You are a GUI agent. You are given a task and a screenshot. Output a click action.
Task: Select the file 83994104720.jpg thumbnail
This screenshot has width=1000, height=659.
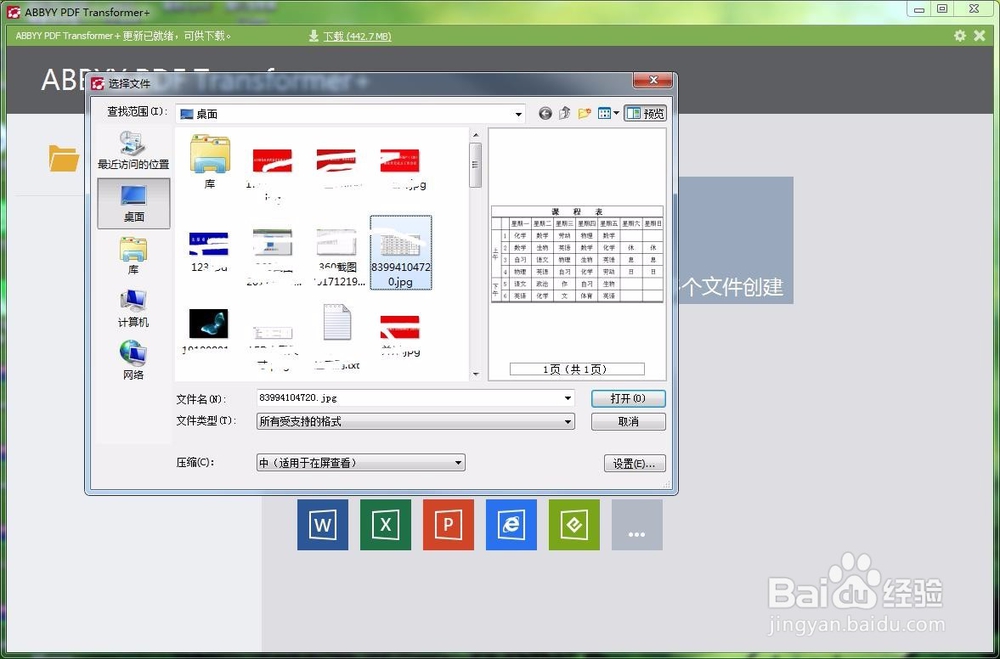click(x=401, y=253)
